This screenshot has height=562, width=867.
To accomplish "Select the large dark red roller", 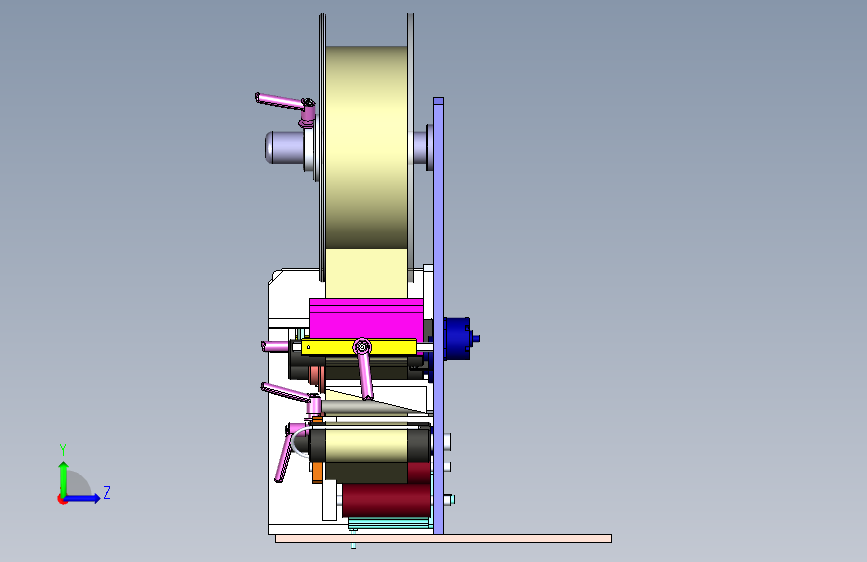I will [x=386, y=501].
